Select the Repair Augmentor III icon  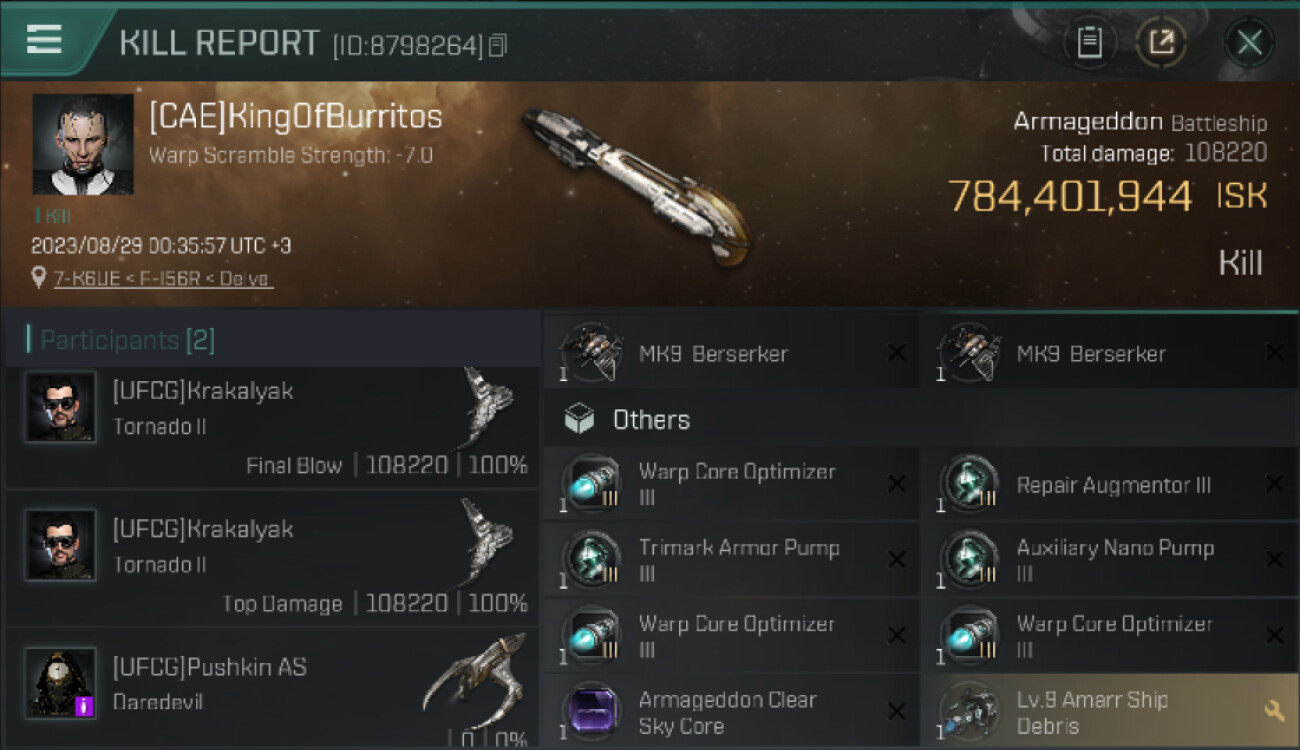pos(969,485)
